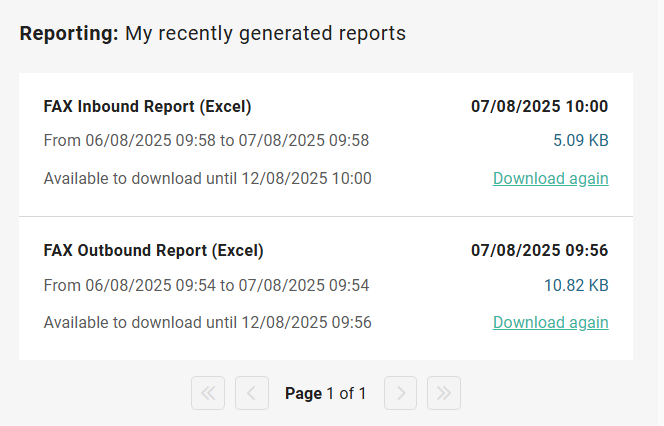Click divider between the two reports
Viewport: 664px width, 426px height.
pos(326,216)
